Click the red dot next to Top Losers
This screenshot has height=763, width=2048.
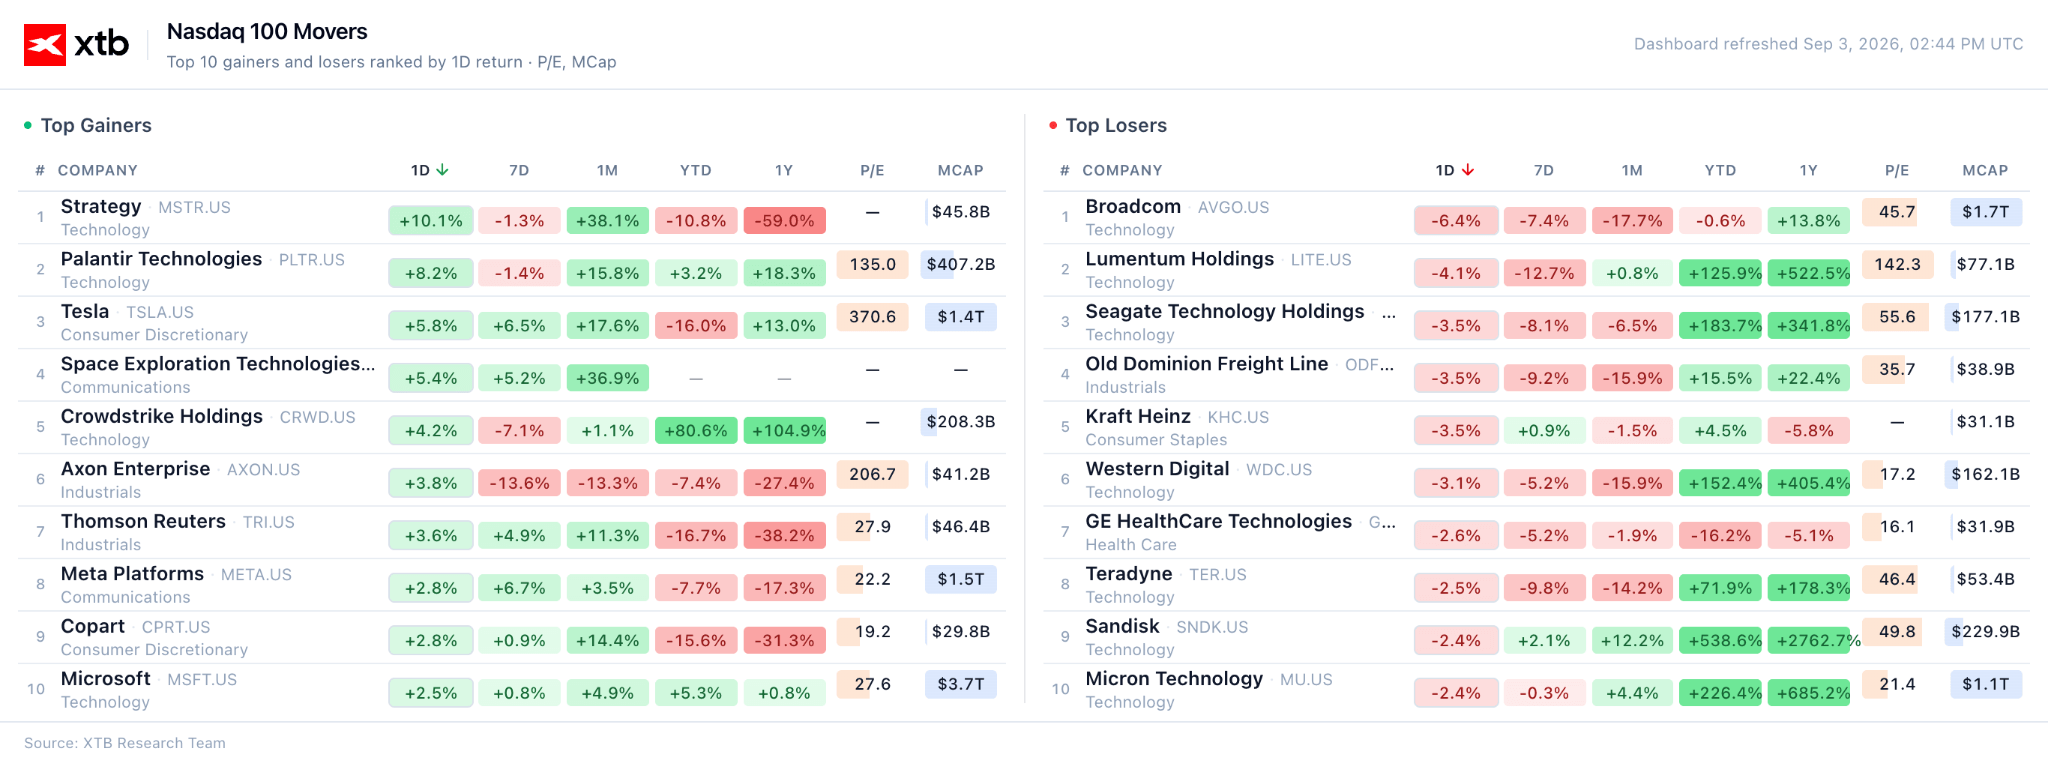1053,125
